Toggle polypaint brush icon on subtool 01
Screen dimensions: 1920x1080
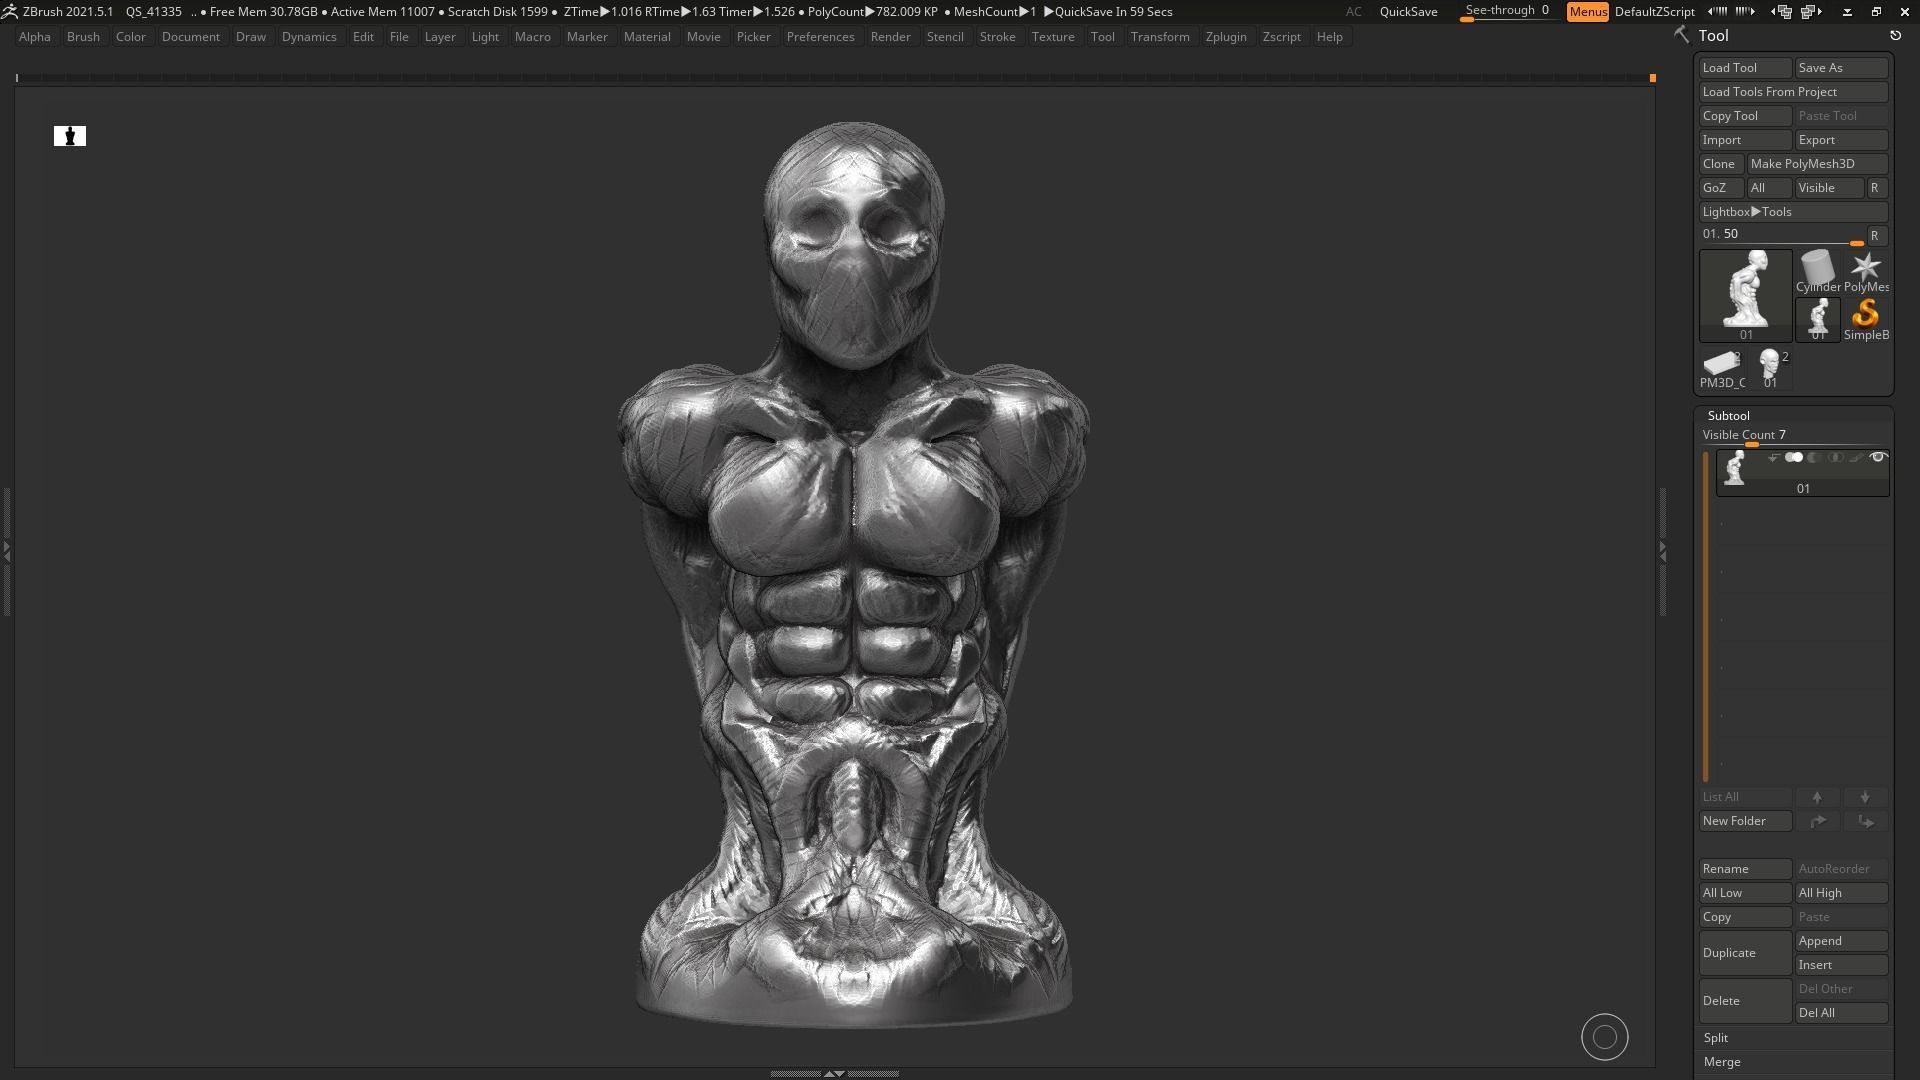(1856, 457)
